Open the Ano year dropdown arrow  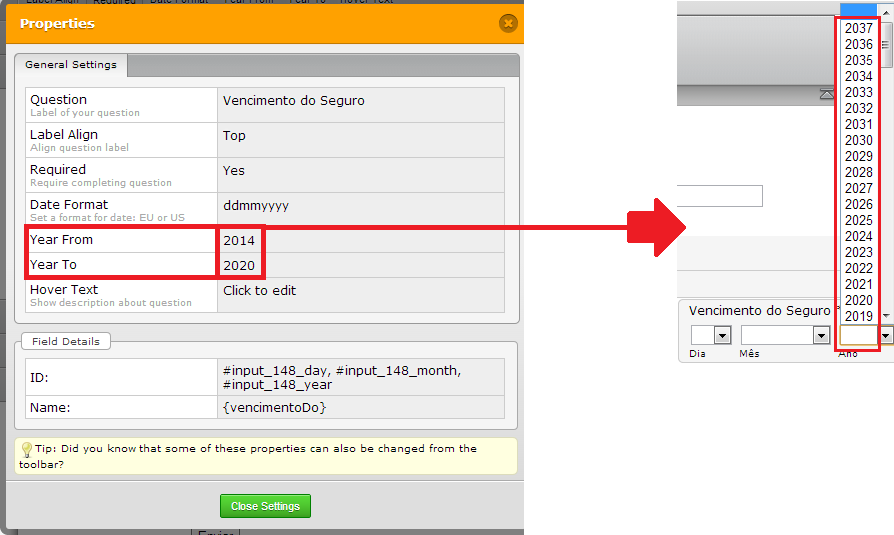click(x=886, y=337)
